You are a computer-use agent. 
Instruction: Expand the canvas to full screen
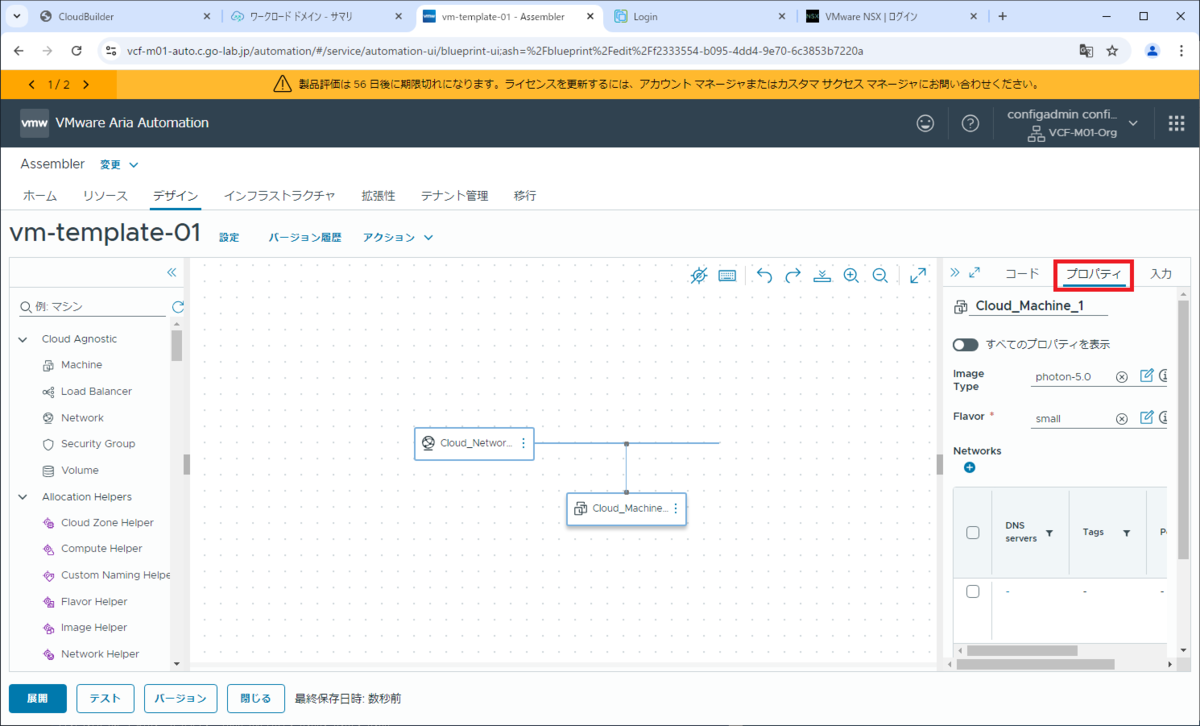click(x=918, y=275)
